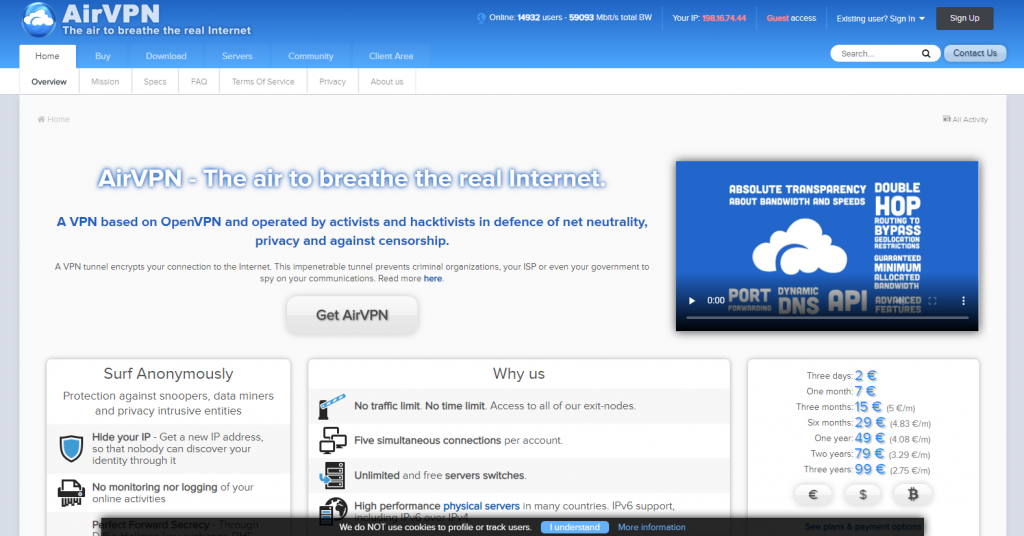Click the Get AirVPN button

[x=352, y=315]
